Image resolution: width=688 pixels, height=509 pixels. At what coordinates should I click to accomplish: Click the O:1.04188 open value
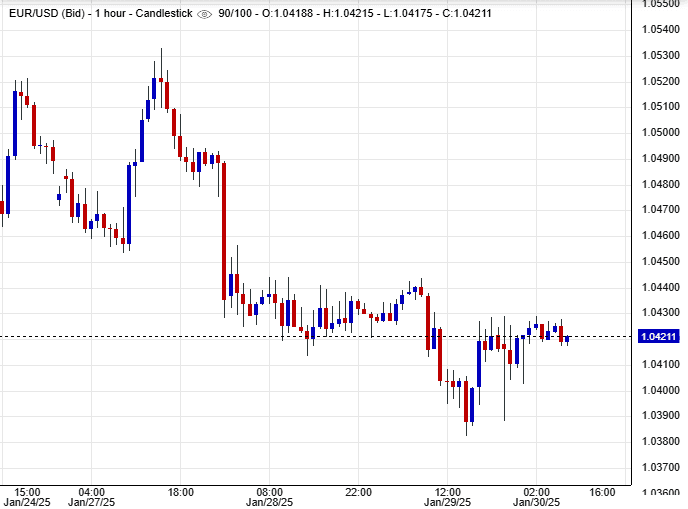point(287,14)
